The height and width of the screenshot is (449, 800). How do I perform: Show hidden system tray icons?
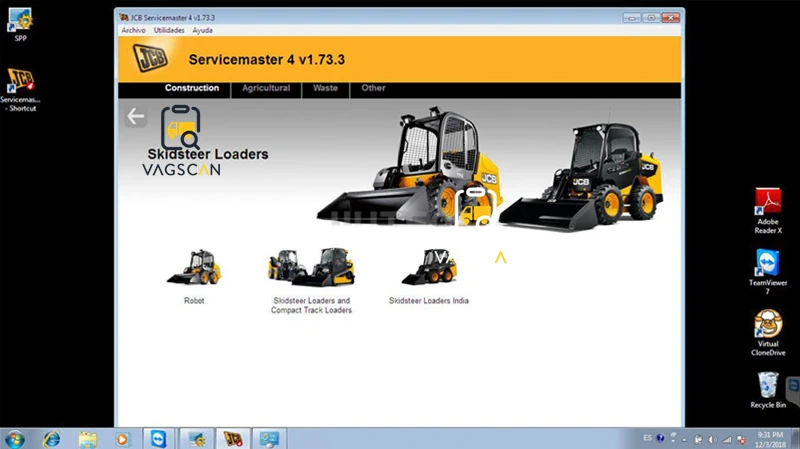[684, 440]
